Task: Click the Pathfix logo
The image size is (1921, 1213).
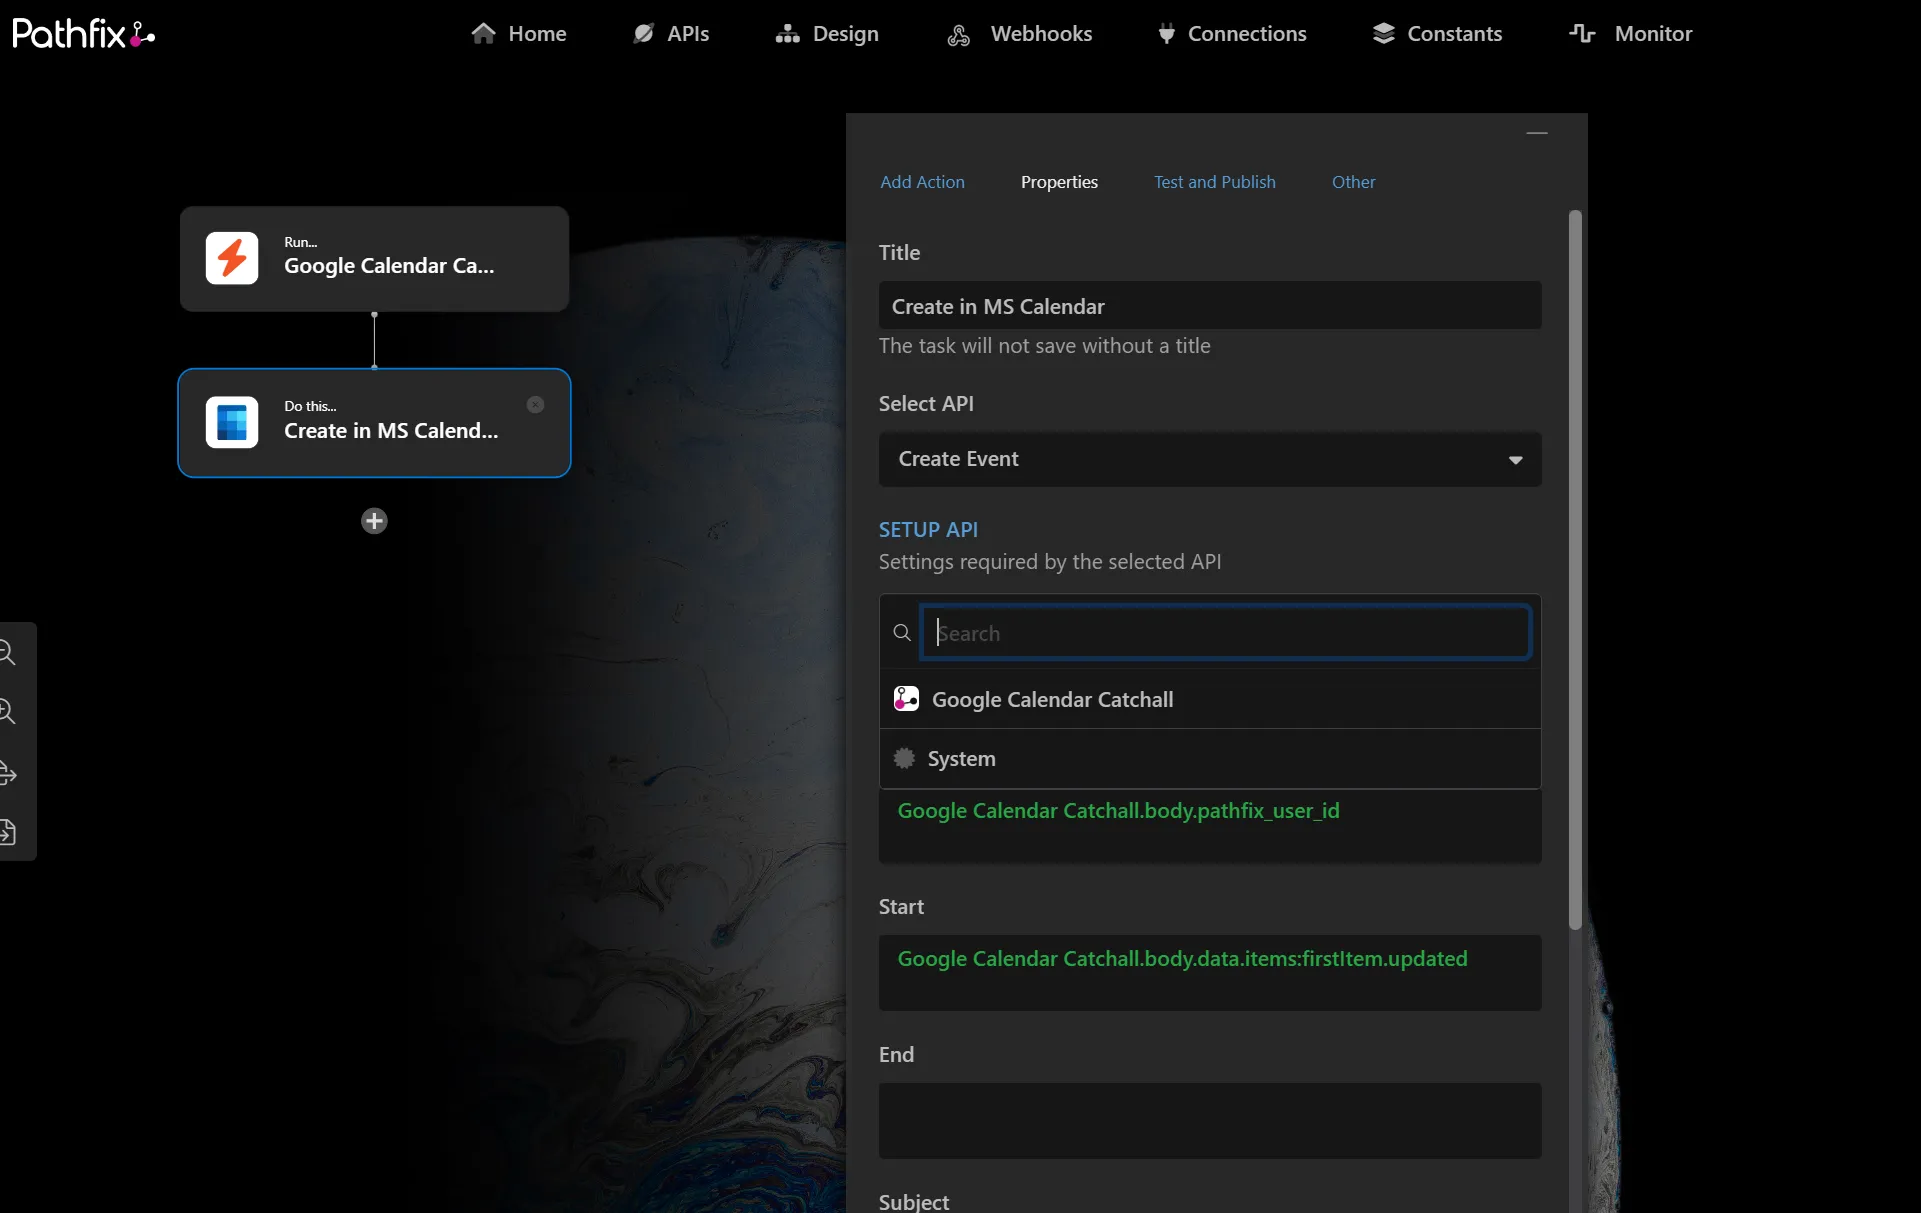Action: pos(84,34)
